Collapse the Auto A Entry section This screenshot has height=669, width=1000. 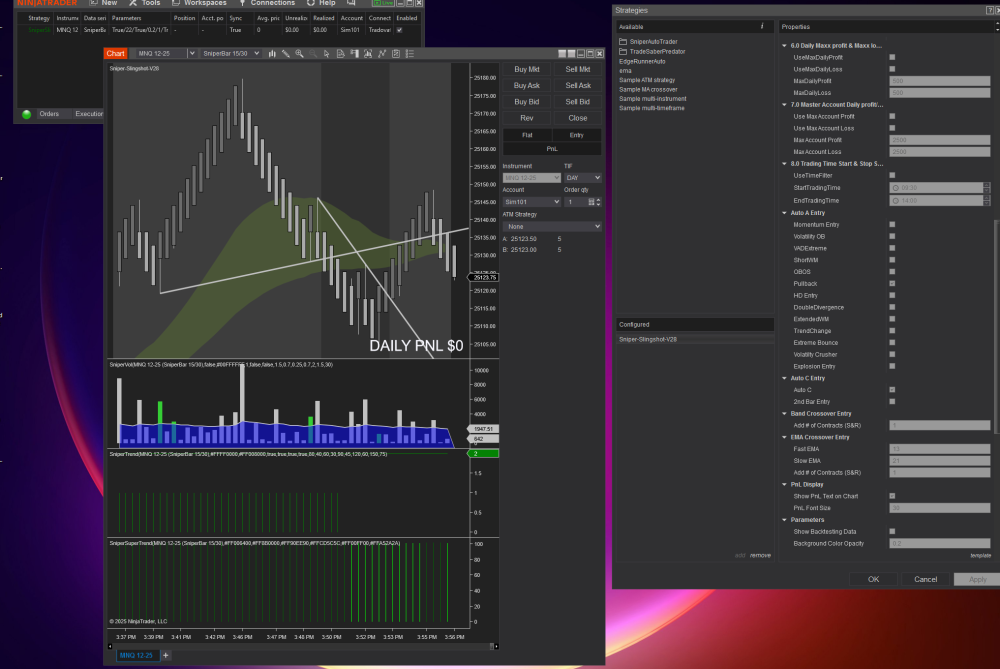(x=783, y=213)
